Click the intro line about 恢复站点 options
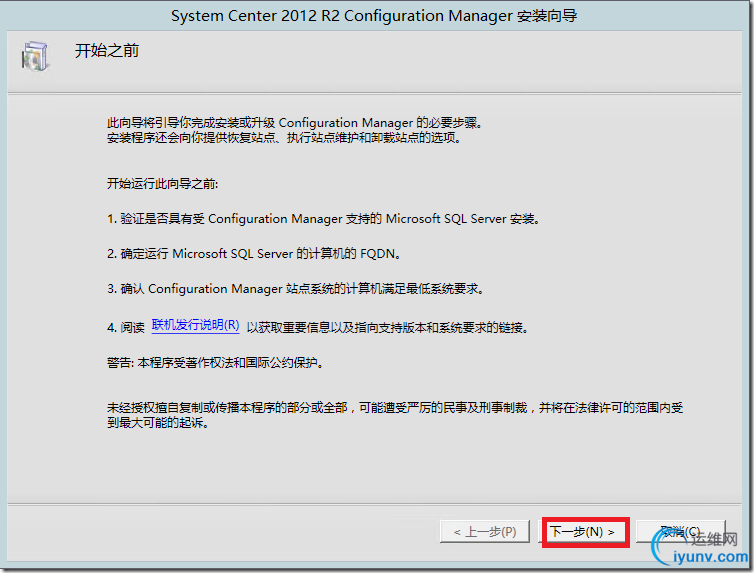 [x=284, y=138]
